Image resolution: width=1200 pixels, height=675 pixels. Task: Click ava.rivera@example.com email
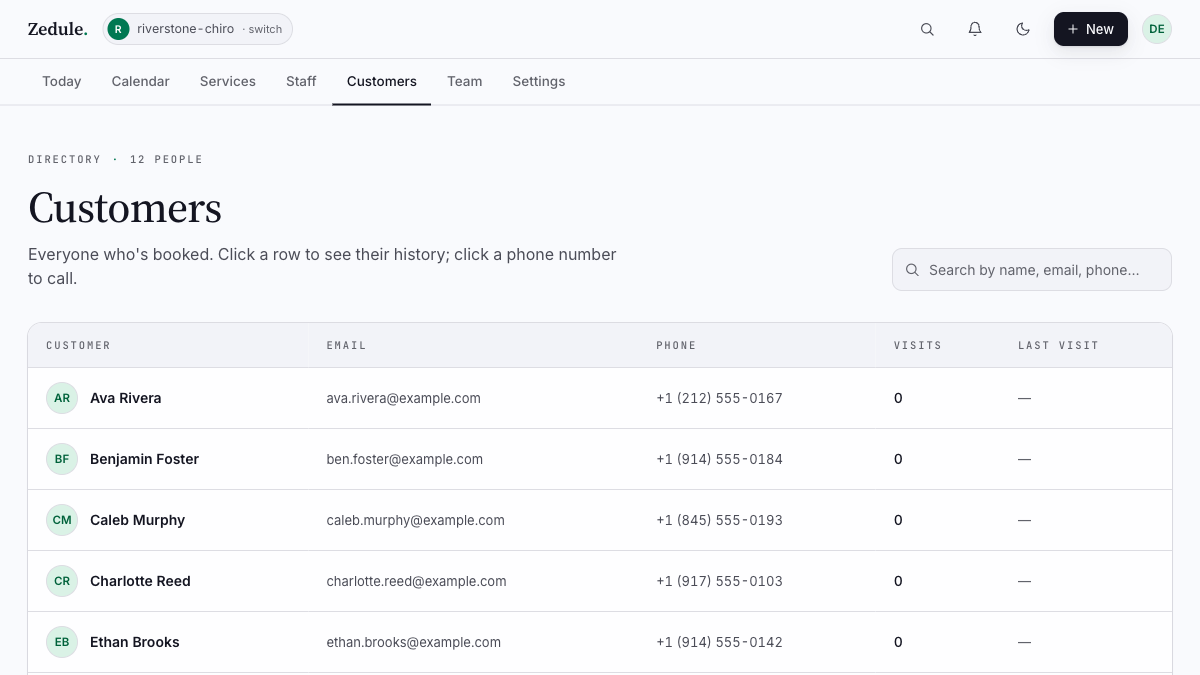coord(403,398)
